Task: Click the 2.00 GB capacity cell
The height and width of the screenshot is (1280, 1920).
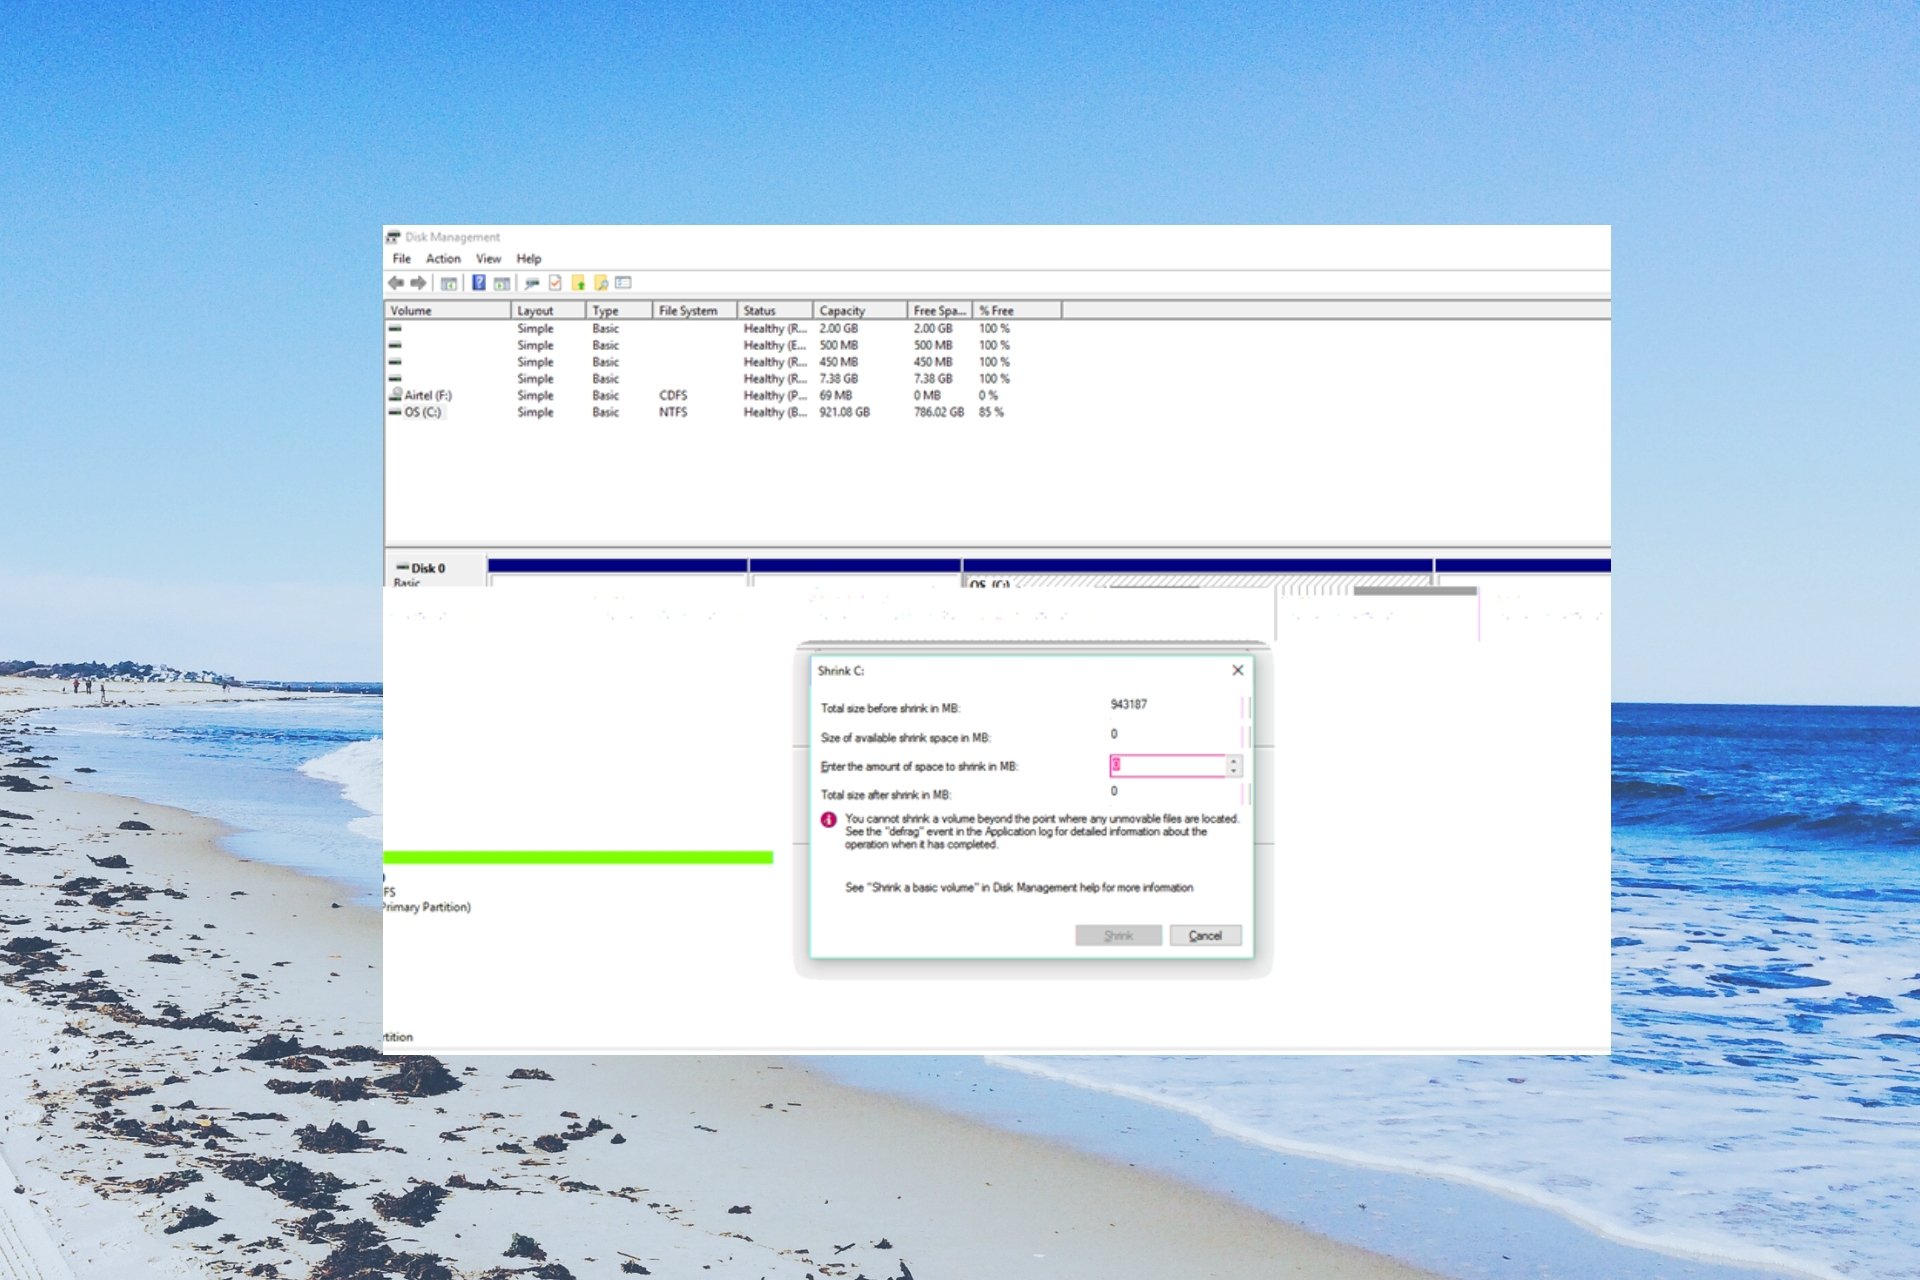Action: [838, 328]
